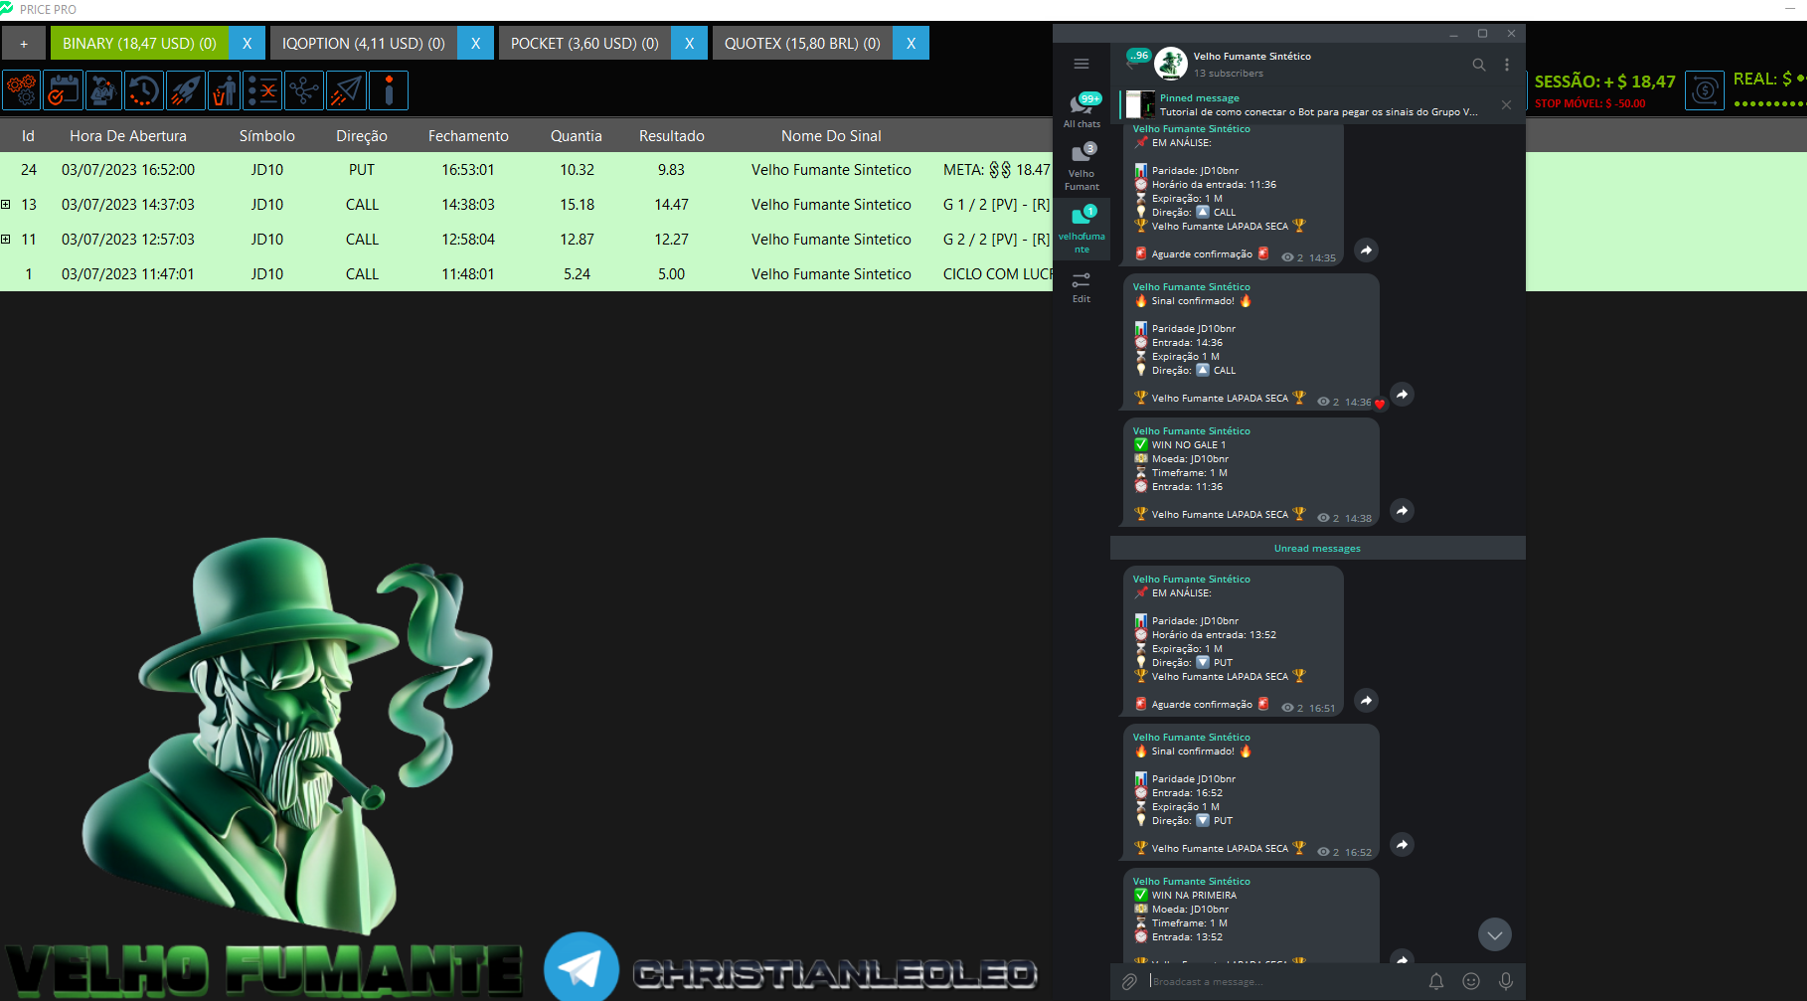Click the rocket launch toolbar icon

point(185,91)
